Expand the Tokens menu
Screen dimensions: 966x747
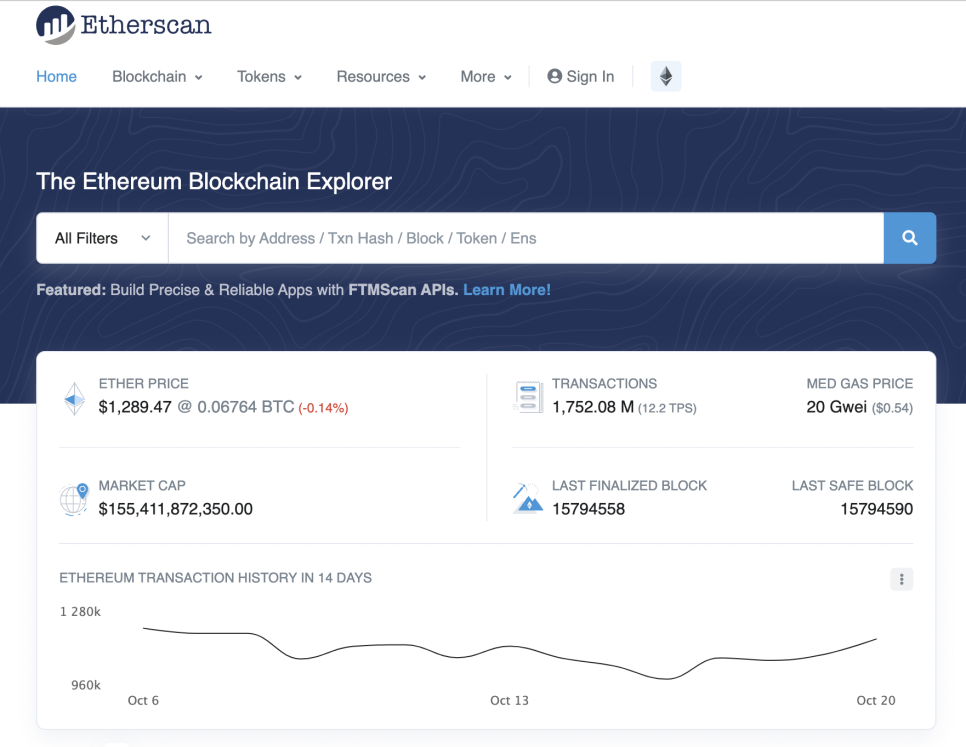point(269,76)
